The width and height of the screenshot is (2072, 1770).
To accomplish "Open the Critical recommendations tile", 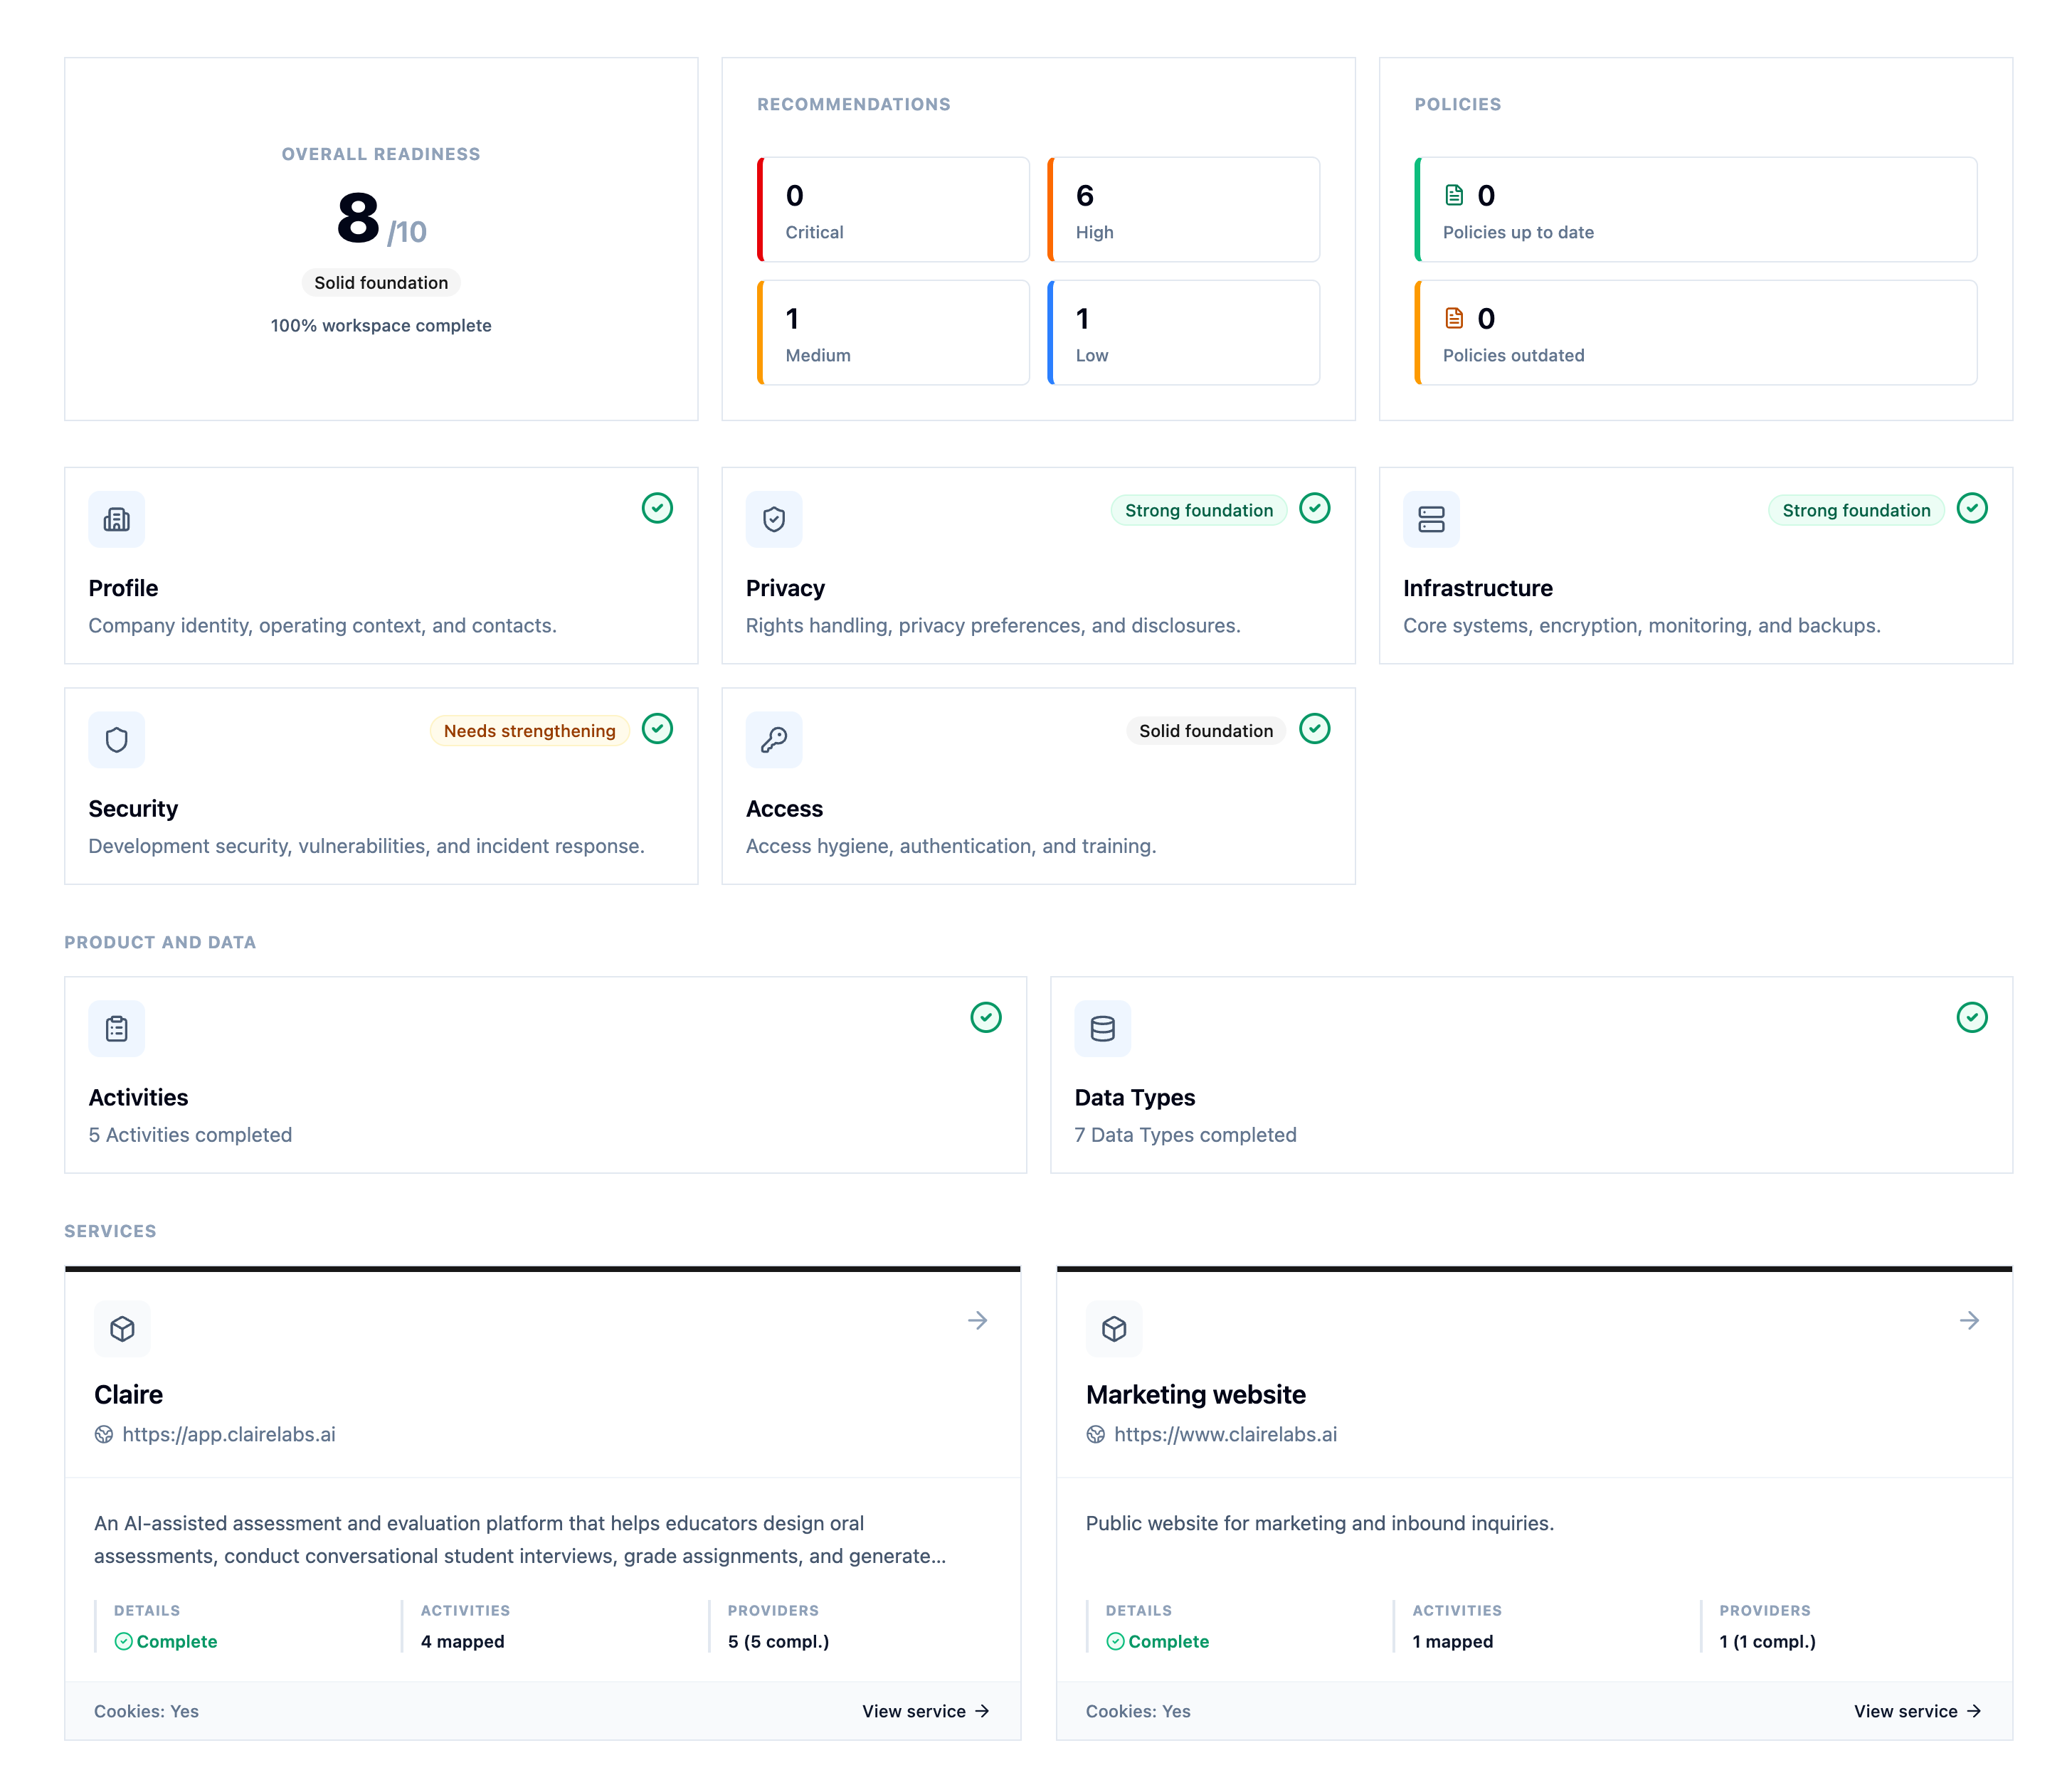I will (x=893, y=209).
